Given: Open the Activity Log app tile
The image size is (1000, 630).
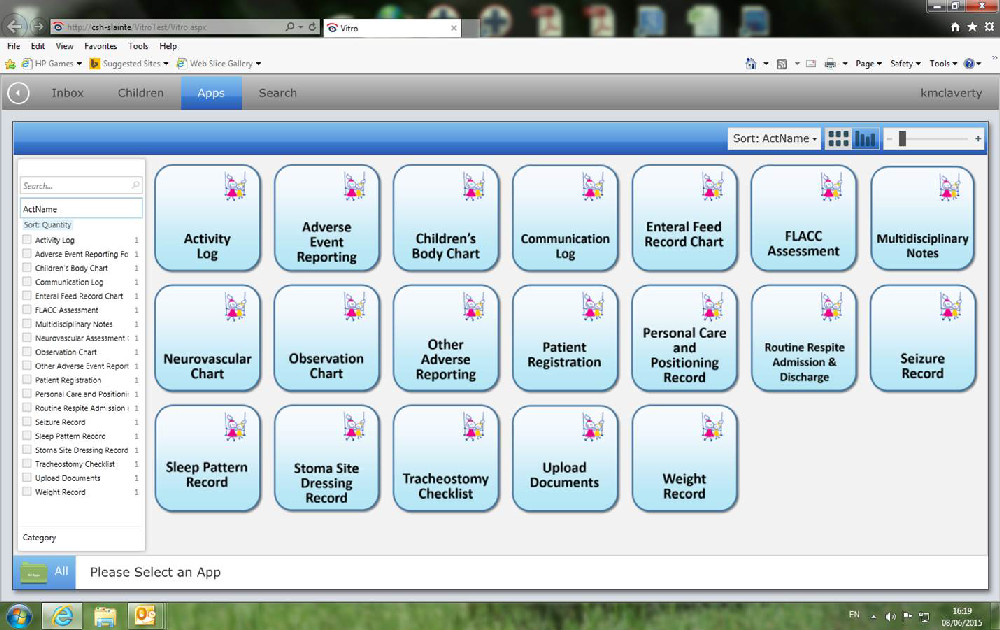Looking at the screenshot, I should (207, 218).
